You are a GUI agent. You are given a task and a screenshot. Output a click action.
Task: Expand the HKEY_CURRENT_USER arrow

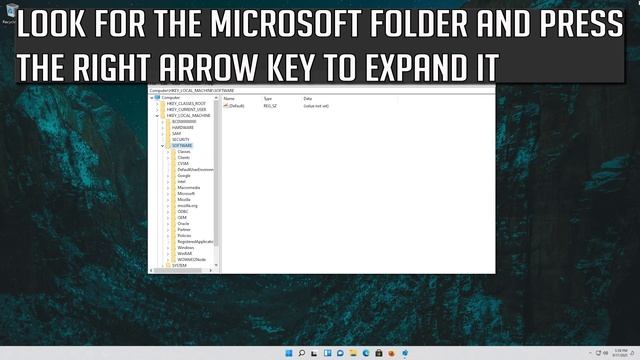(157, 110)
